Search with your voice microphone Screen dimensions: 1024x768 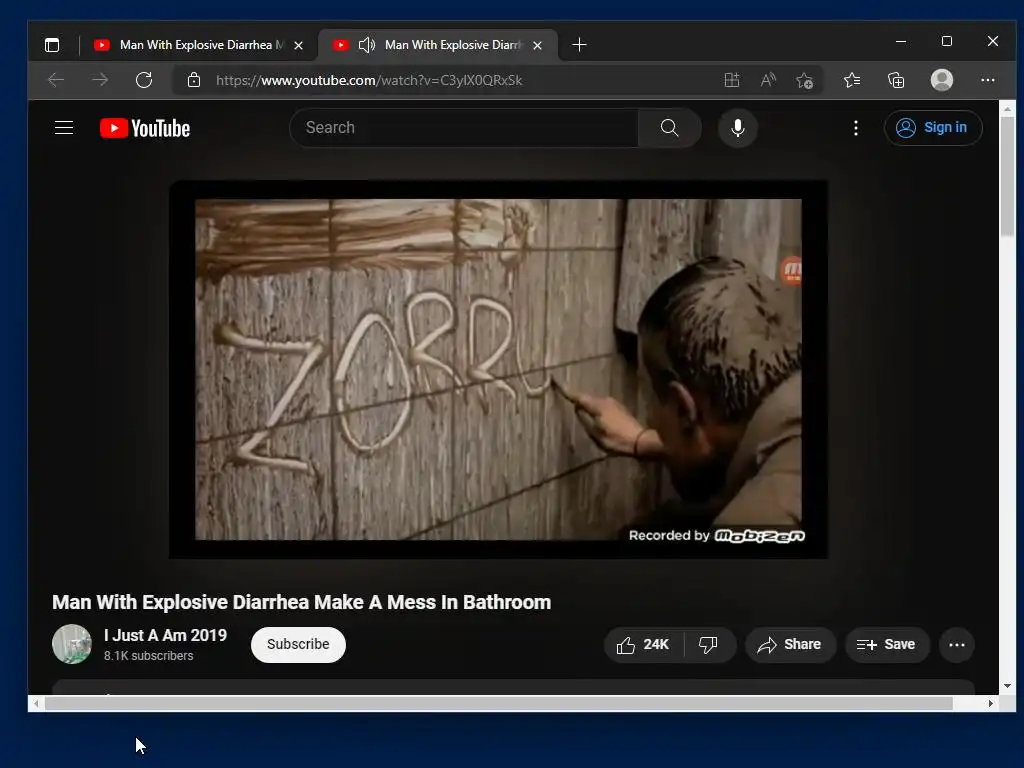pyautogui.click(x=738, y=127)
